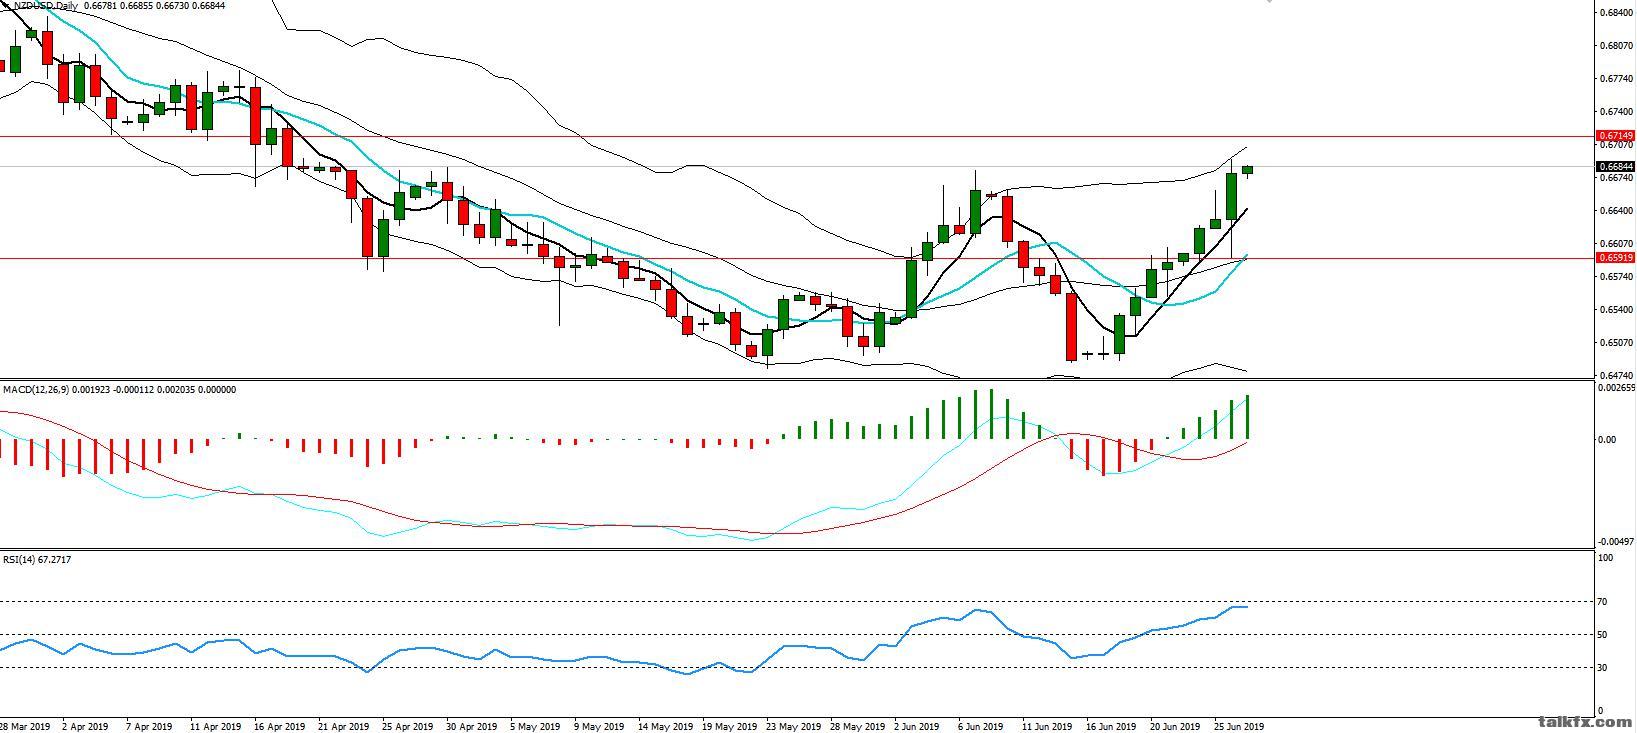Screen dimensions: 1637x733
Task: Click the 21 Apr 2019 date label
Action: coord(344,727)
